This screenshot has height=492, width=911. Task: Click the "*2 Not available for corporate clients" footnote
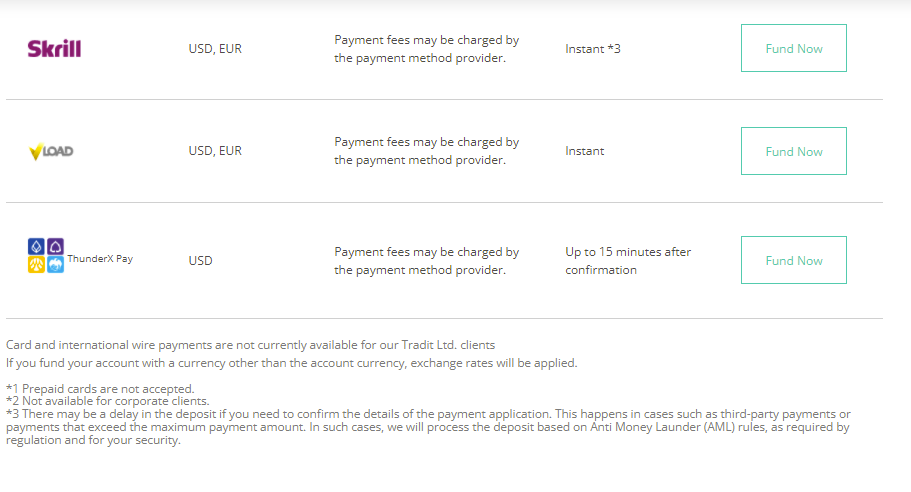click(x=107, y=400)
